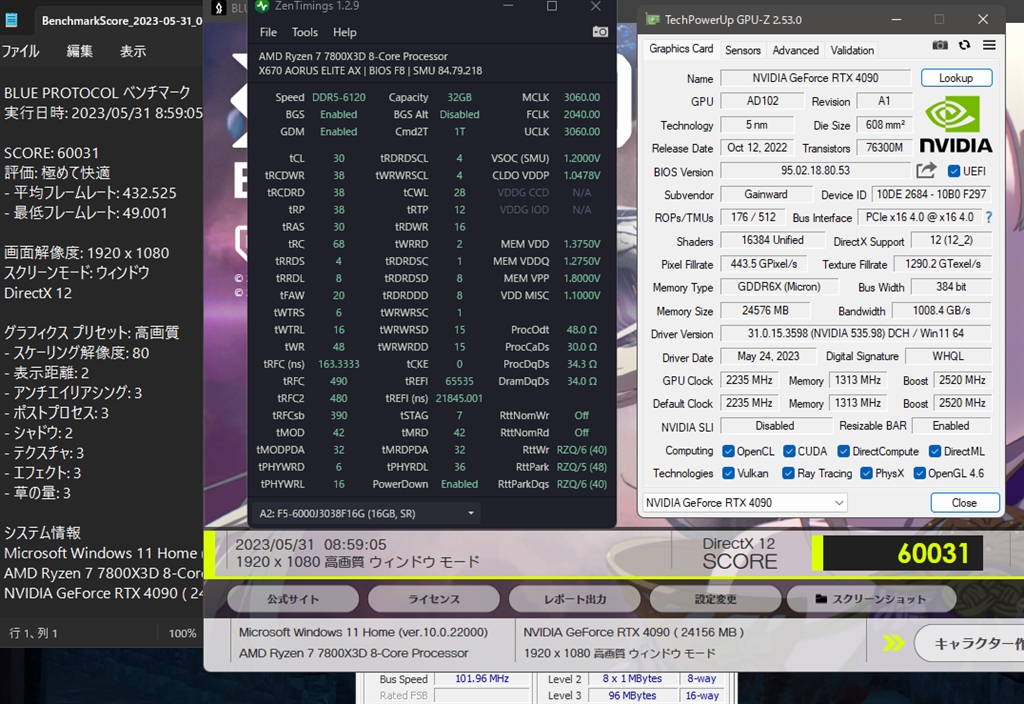The height and width of the screenshot is (704, 1024).
Task: Click the ライセンス button in benchmark
Action: coord(434,599)
